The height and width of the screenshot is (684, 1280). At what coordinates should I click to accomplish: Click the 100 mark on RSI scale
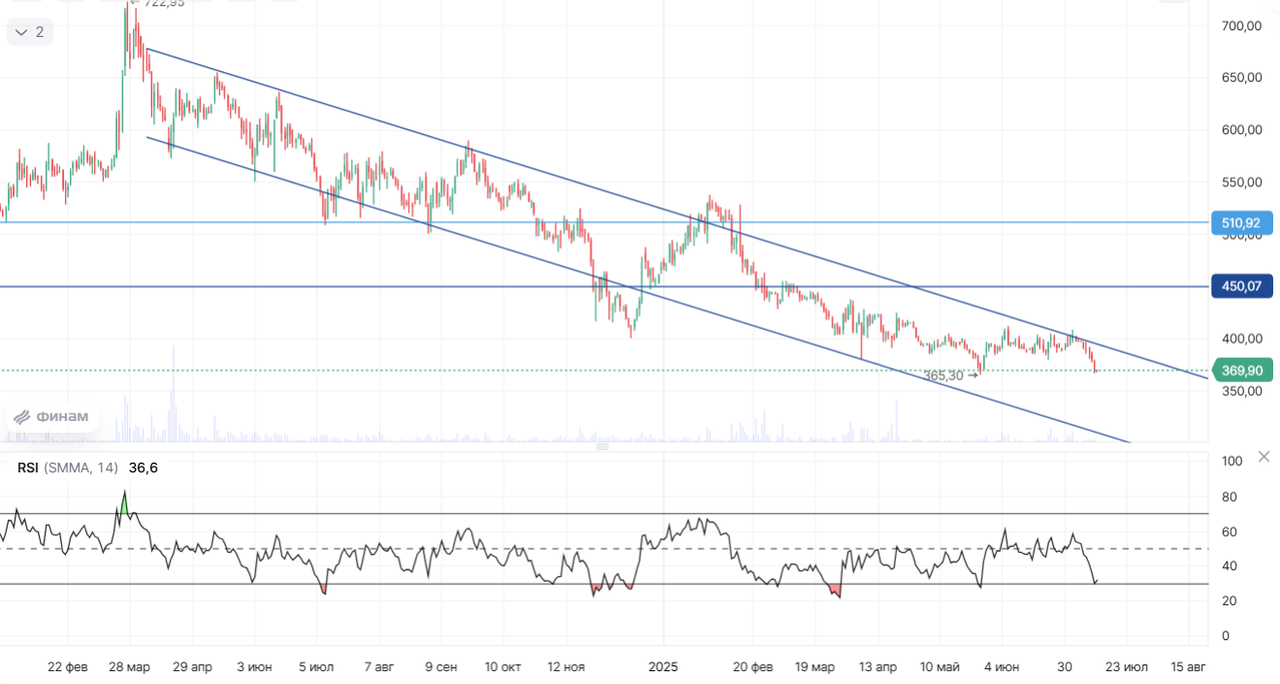coord(1232,461)
